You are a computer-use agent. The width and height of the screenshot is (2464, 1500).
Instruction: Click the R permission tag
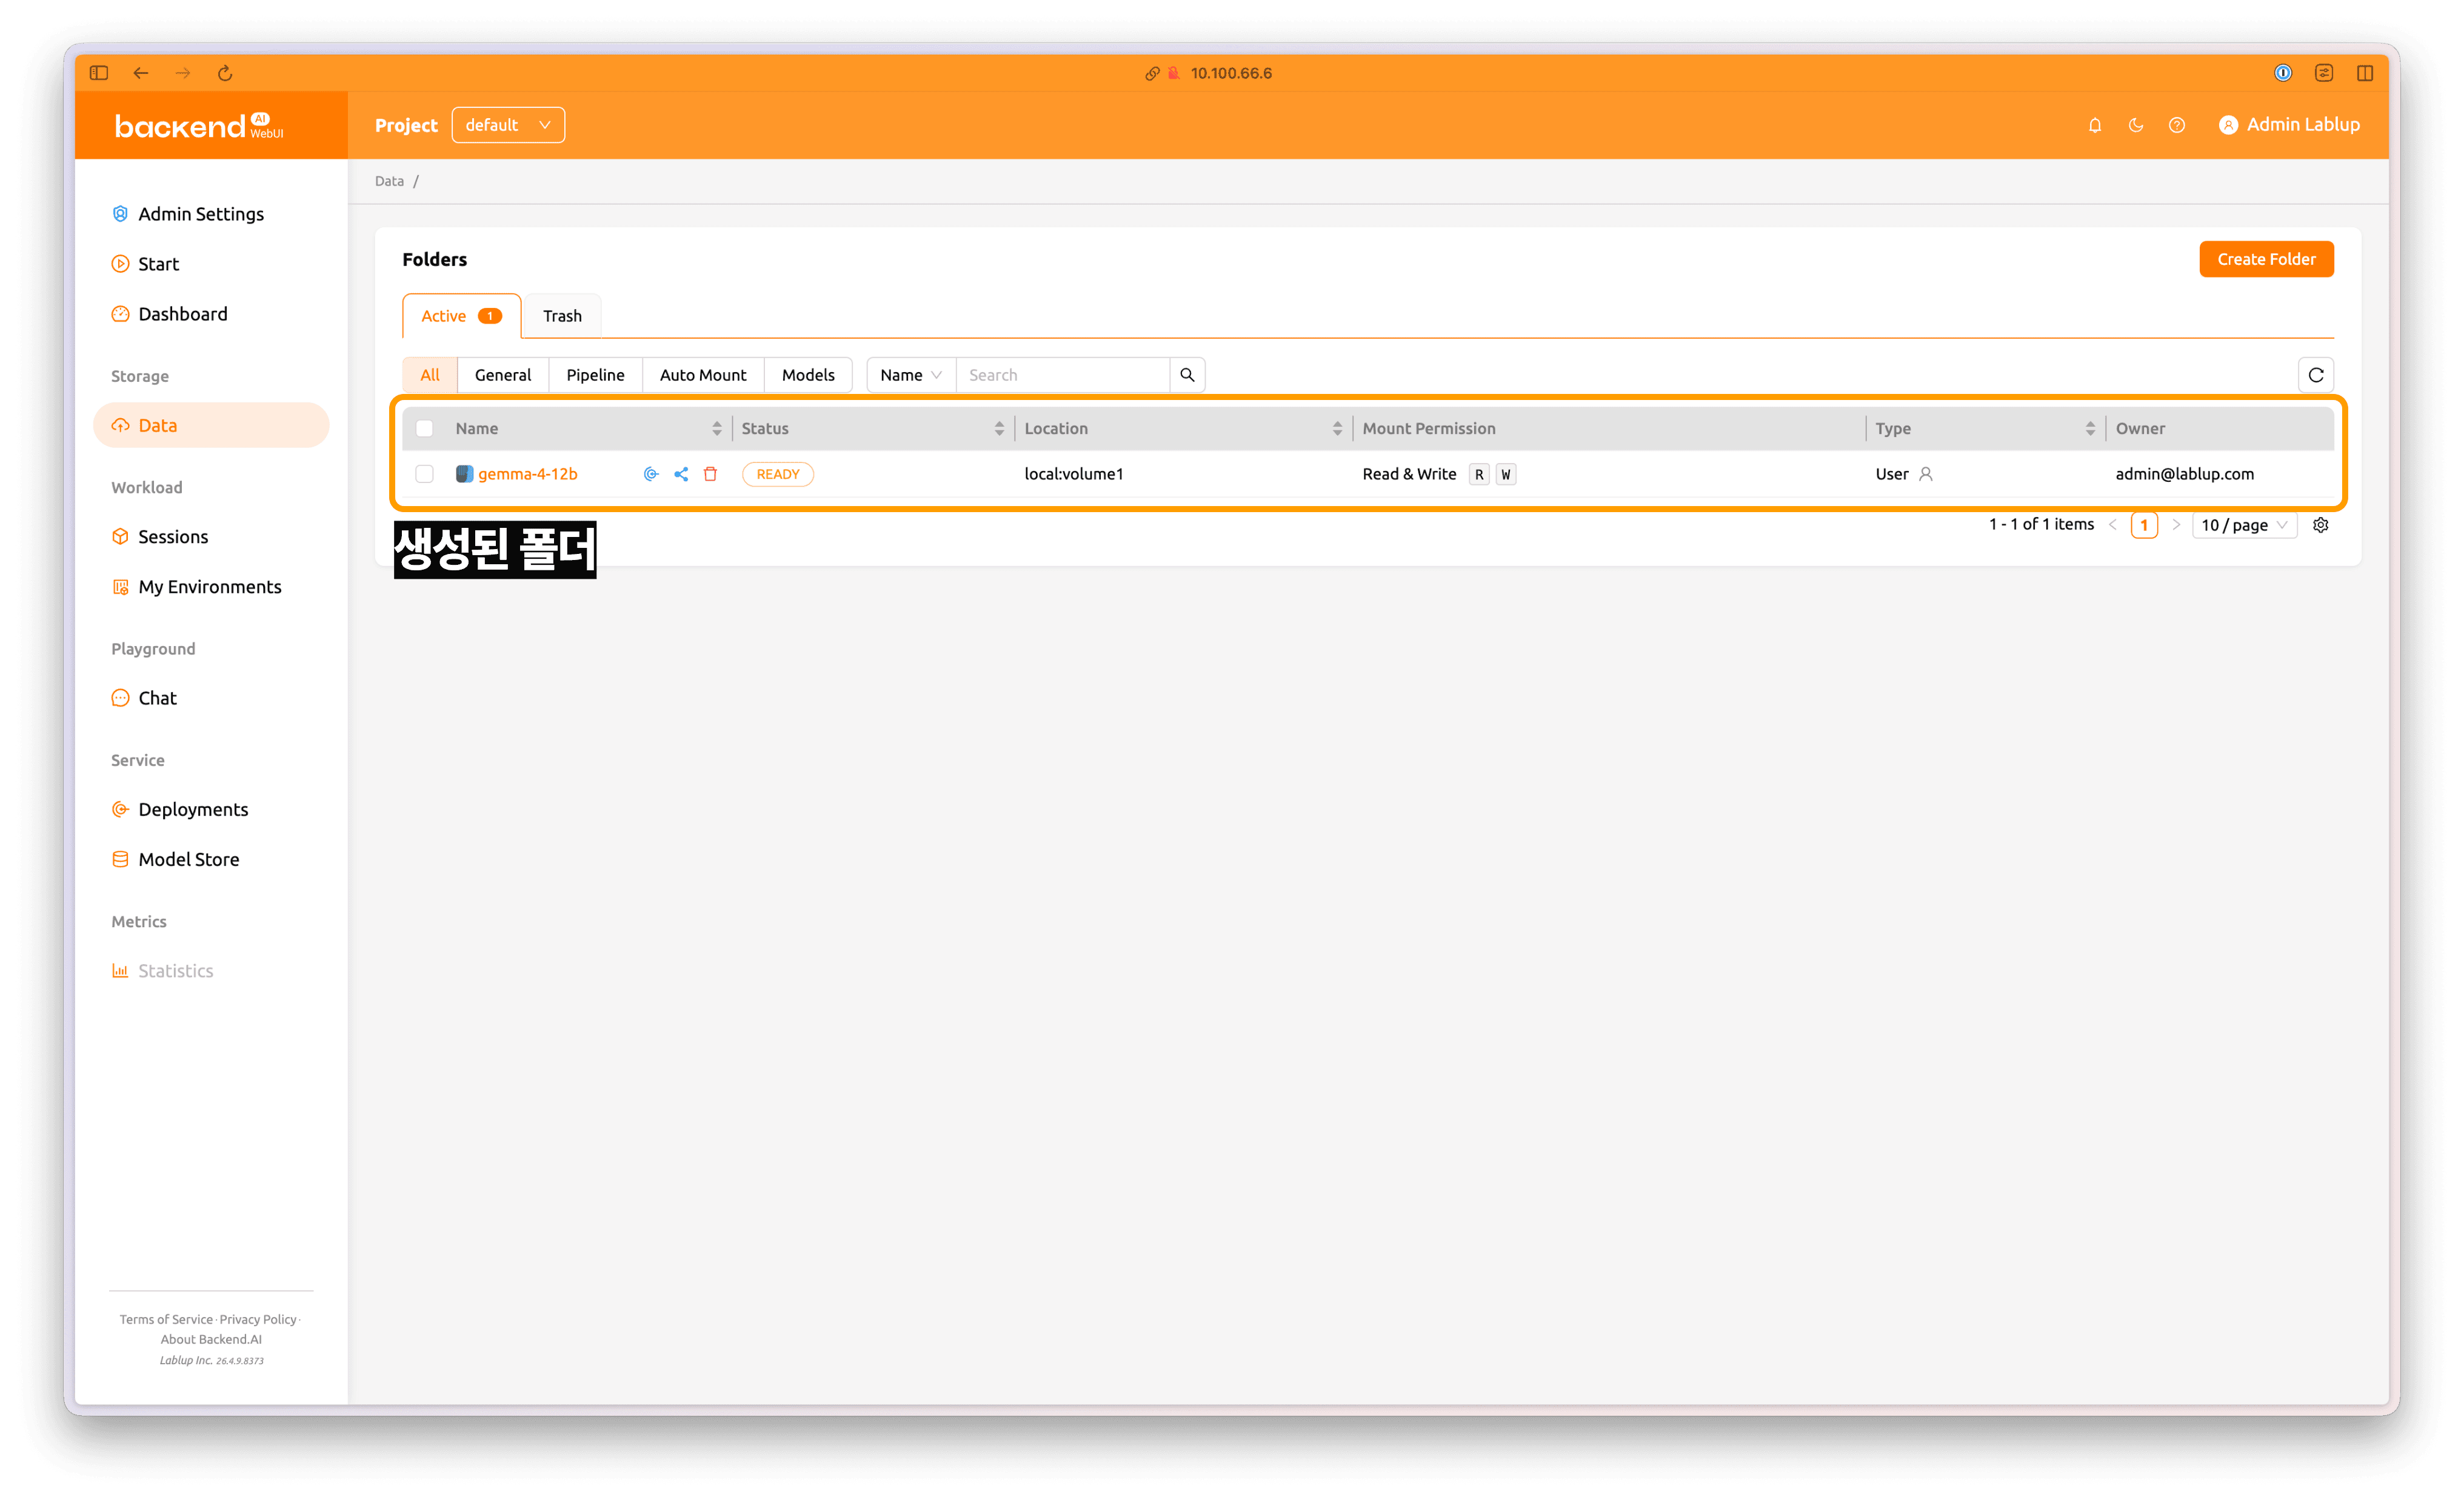tap(1479, 474)
